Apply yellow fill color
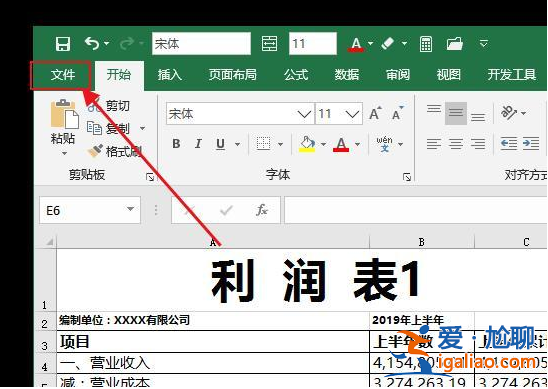 coord(307,144)
